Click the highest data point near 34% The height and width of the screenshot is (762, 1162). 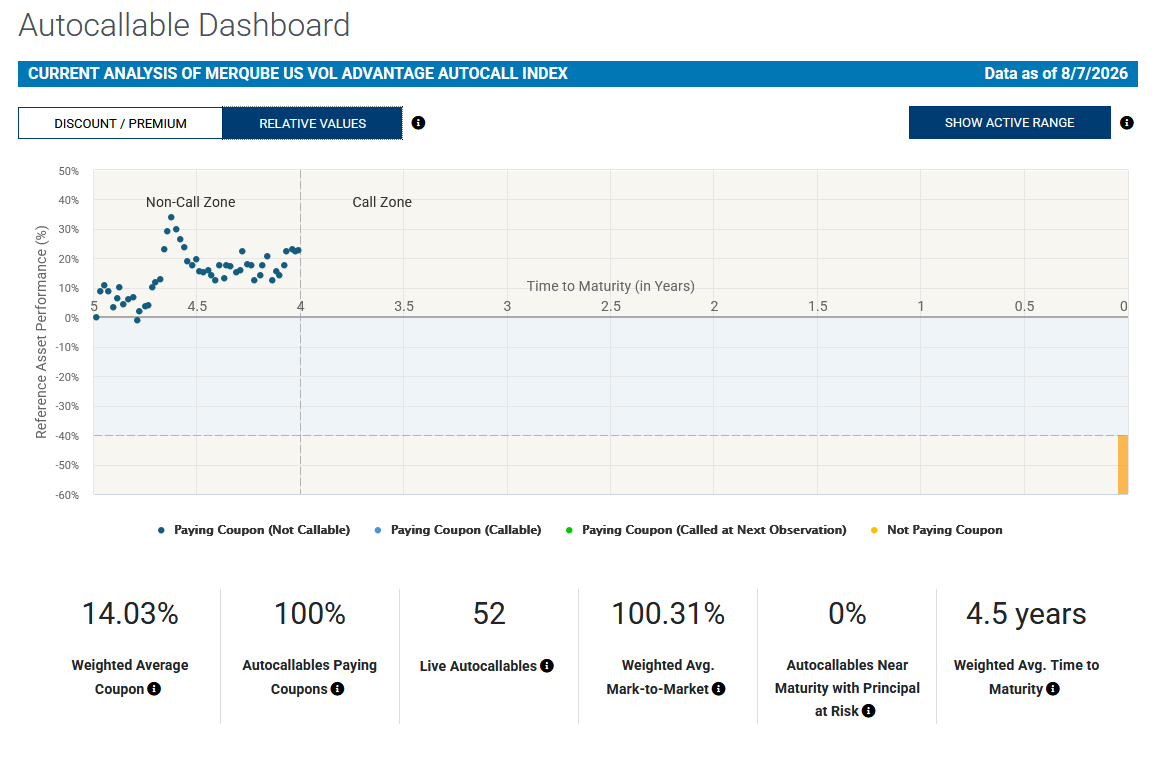171,217
